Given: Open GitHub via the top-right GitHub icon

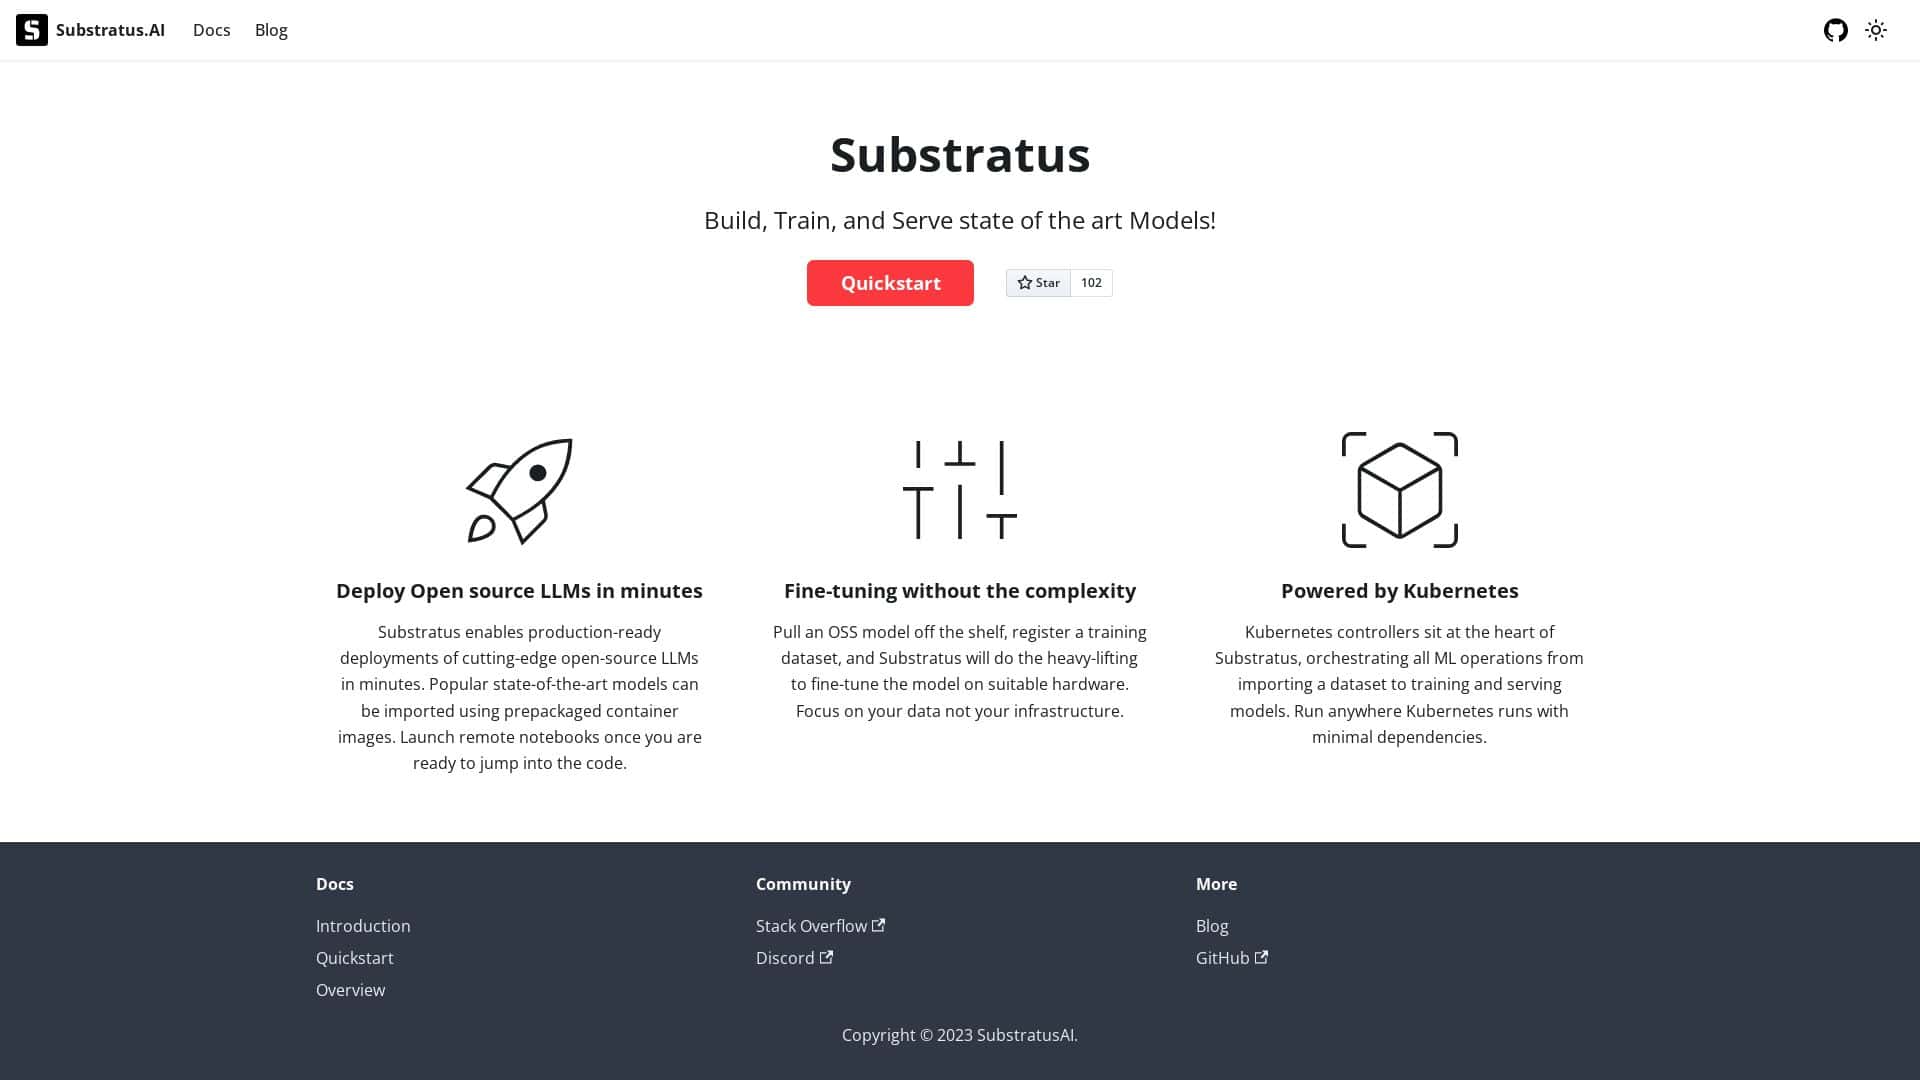Looking at the screenshot, I should [x=1836, y=30].
